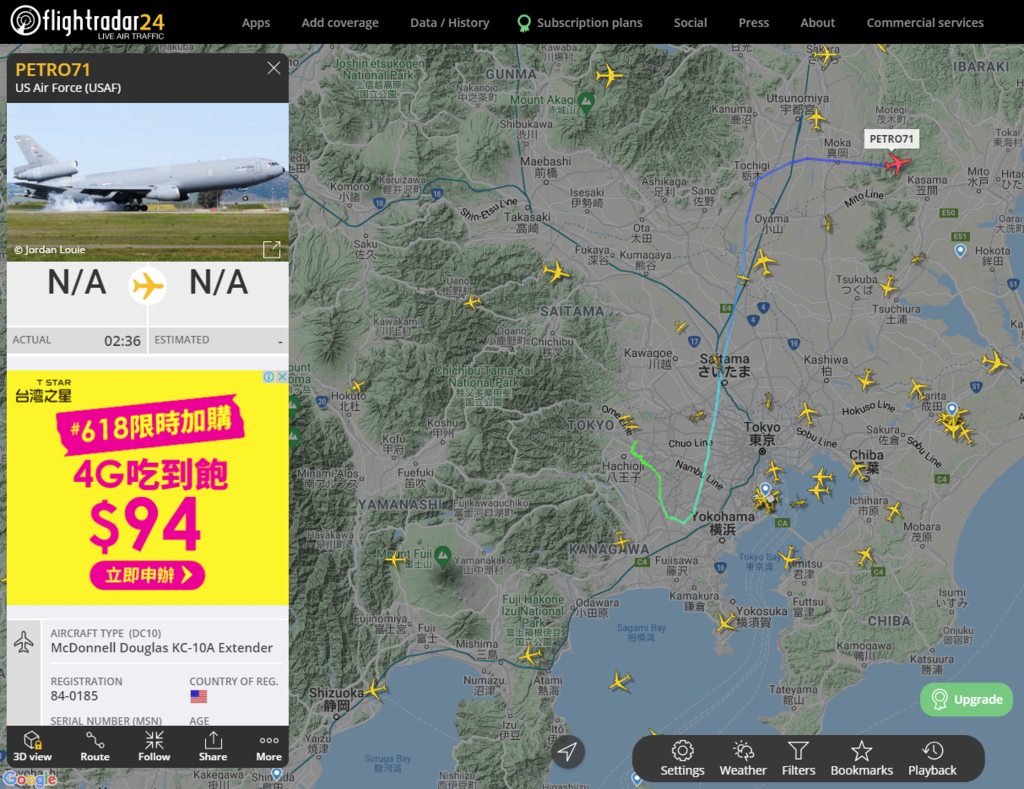Image resolution: width=1024 pixels, height=789 pixels.
Task: Select the aircraft over Gunma
Action: click(609, 75)
